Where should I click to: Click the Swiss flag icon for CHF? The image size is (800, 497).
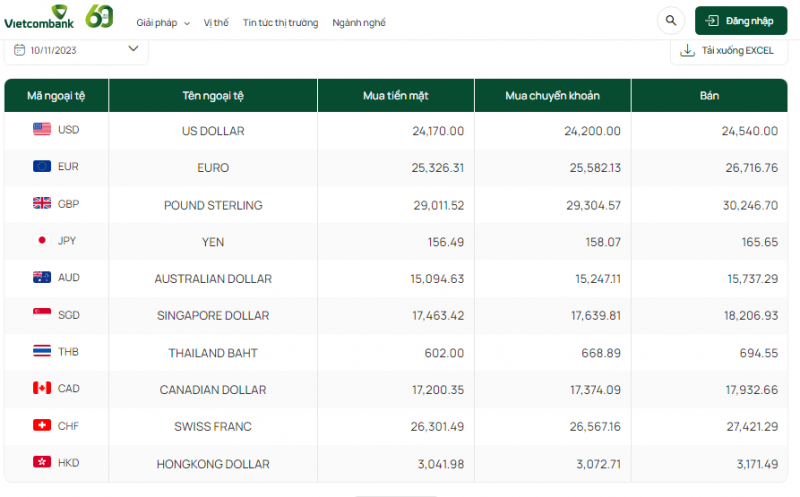point(42,426)
